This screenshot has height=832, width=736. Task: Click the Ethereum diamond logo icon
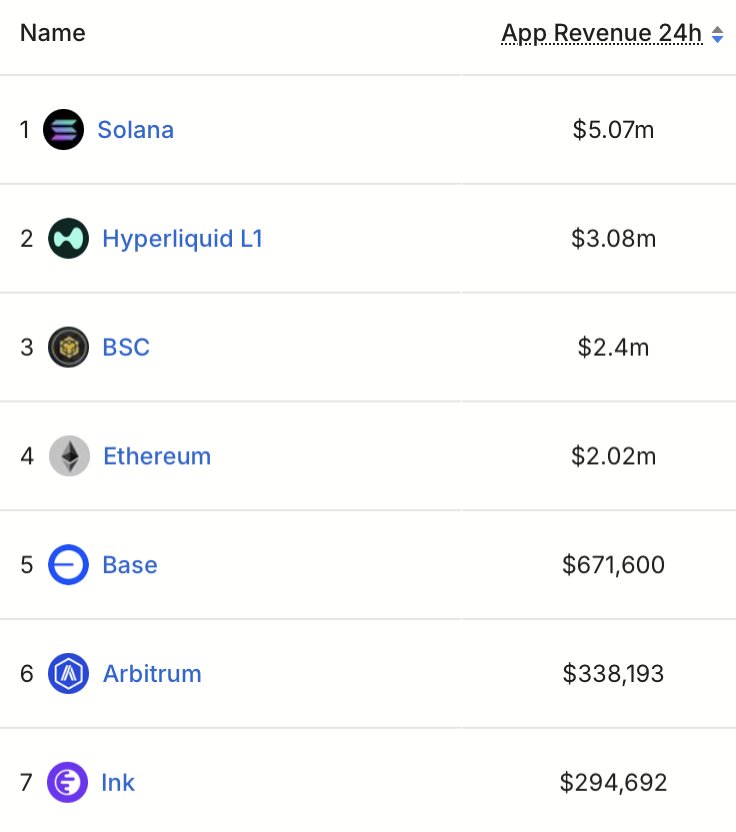[69, 457]
